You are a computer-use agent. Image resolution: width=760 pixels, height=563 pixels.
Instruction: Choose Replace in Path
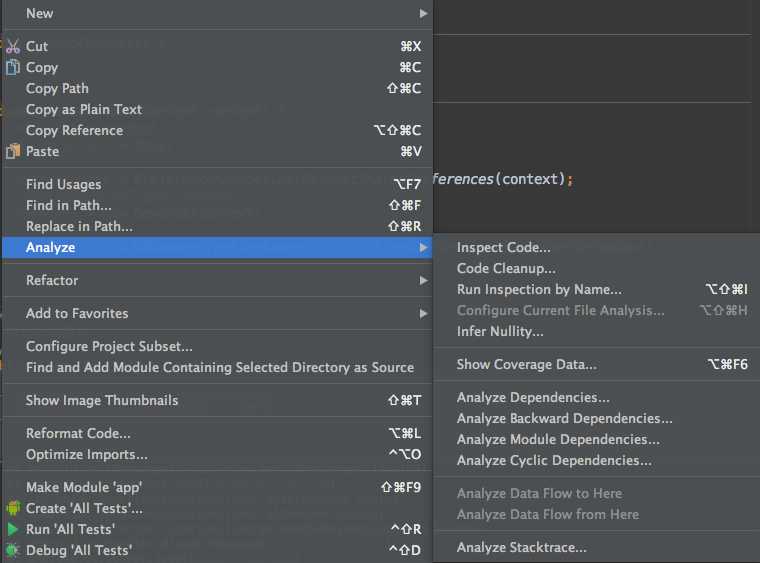pos(79,226)
